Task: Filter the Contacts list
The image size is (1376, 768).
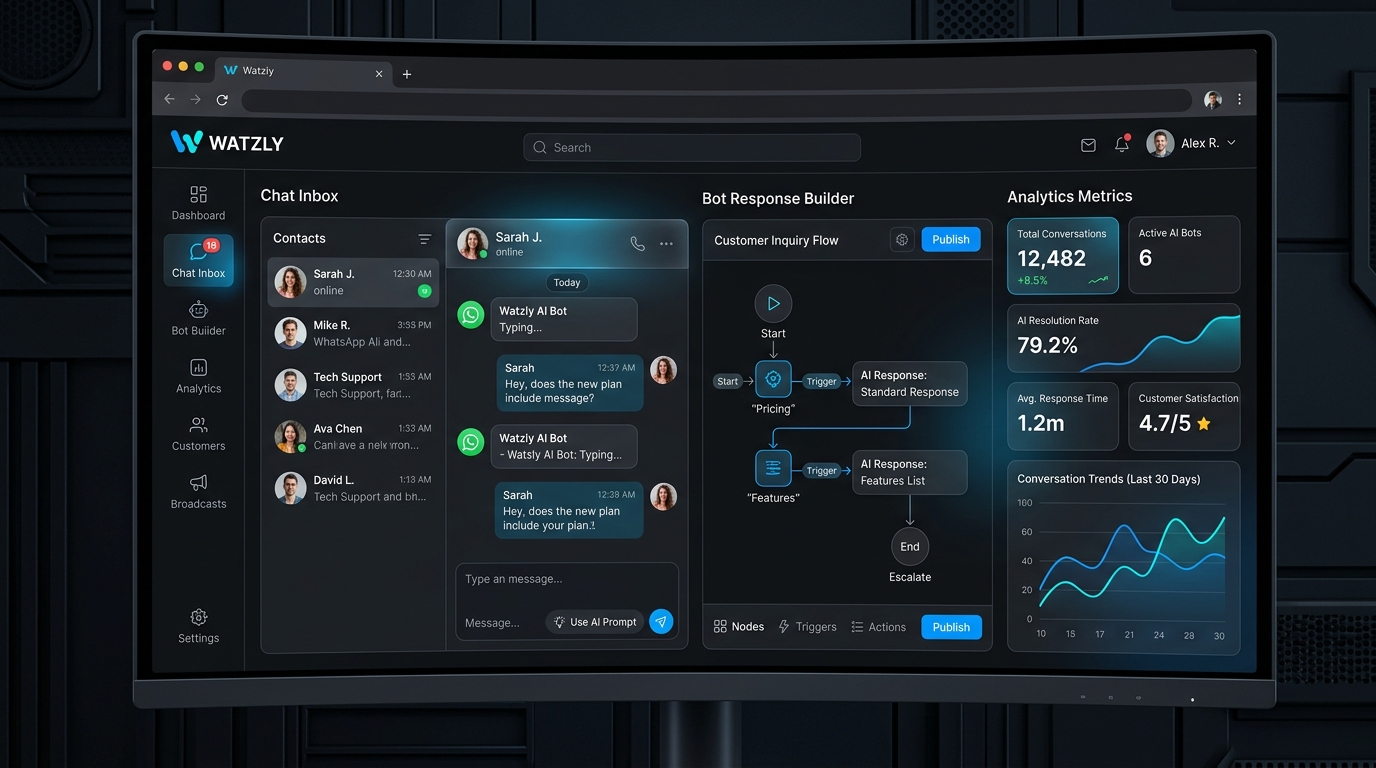Action: tap(425, 239)
